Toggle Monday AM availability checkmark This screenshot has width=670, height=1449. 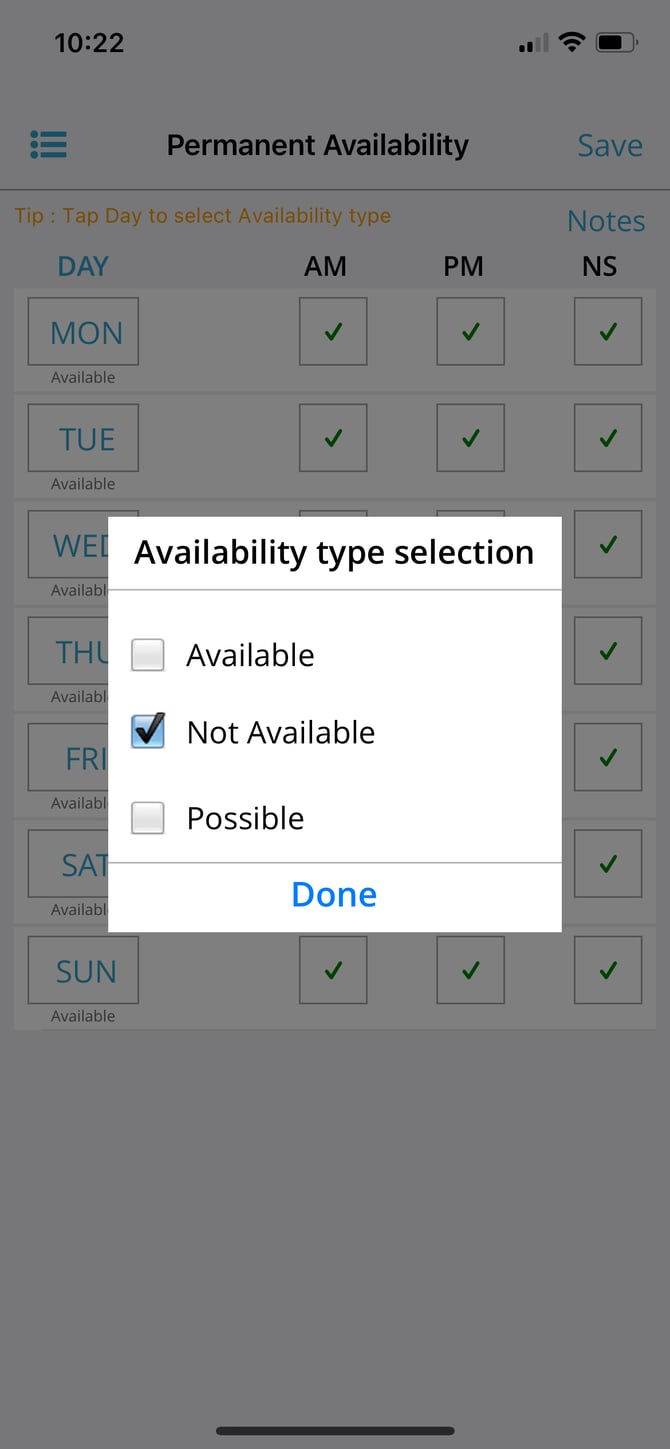click(x=333, y=331)
